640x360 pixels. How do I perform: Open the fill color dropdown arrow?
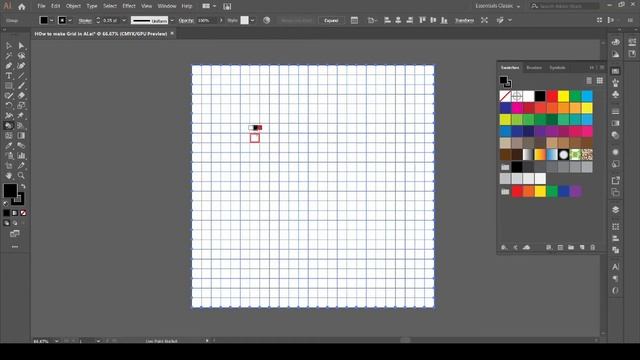pyautogui.click(x=52, y=20)
